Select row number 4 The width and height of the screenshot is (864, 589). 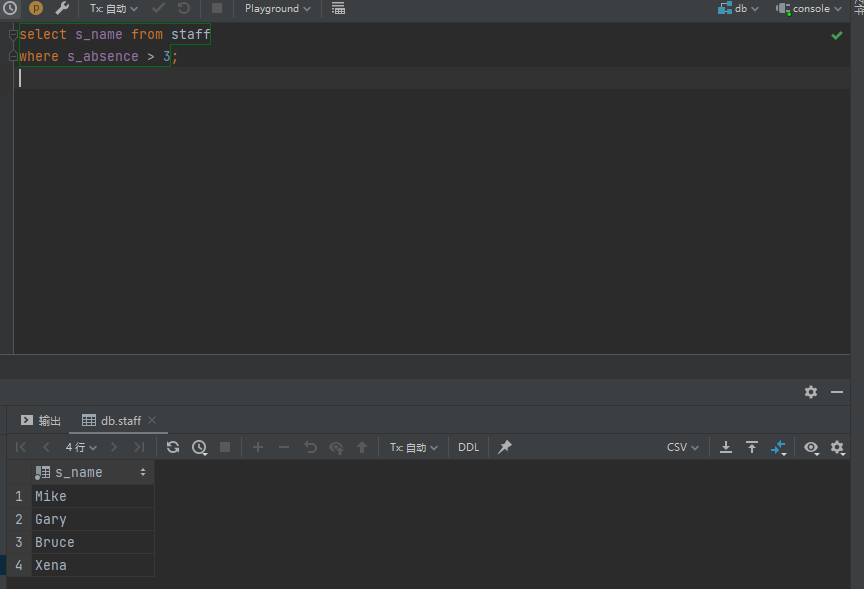click(x=19, y=565)
